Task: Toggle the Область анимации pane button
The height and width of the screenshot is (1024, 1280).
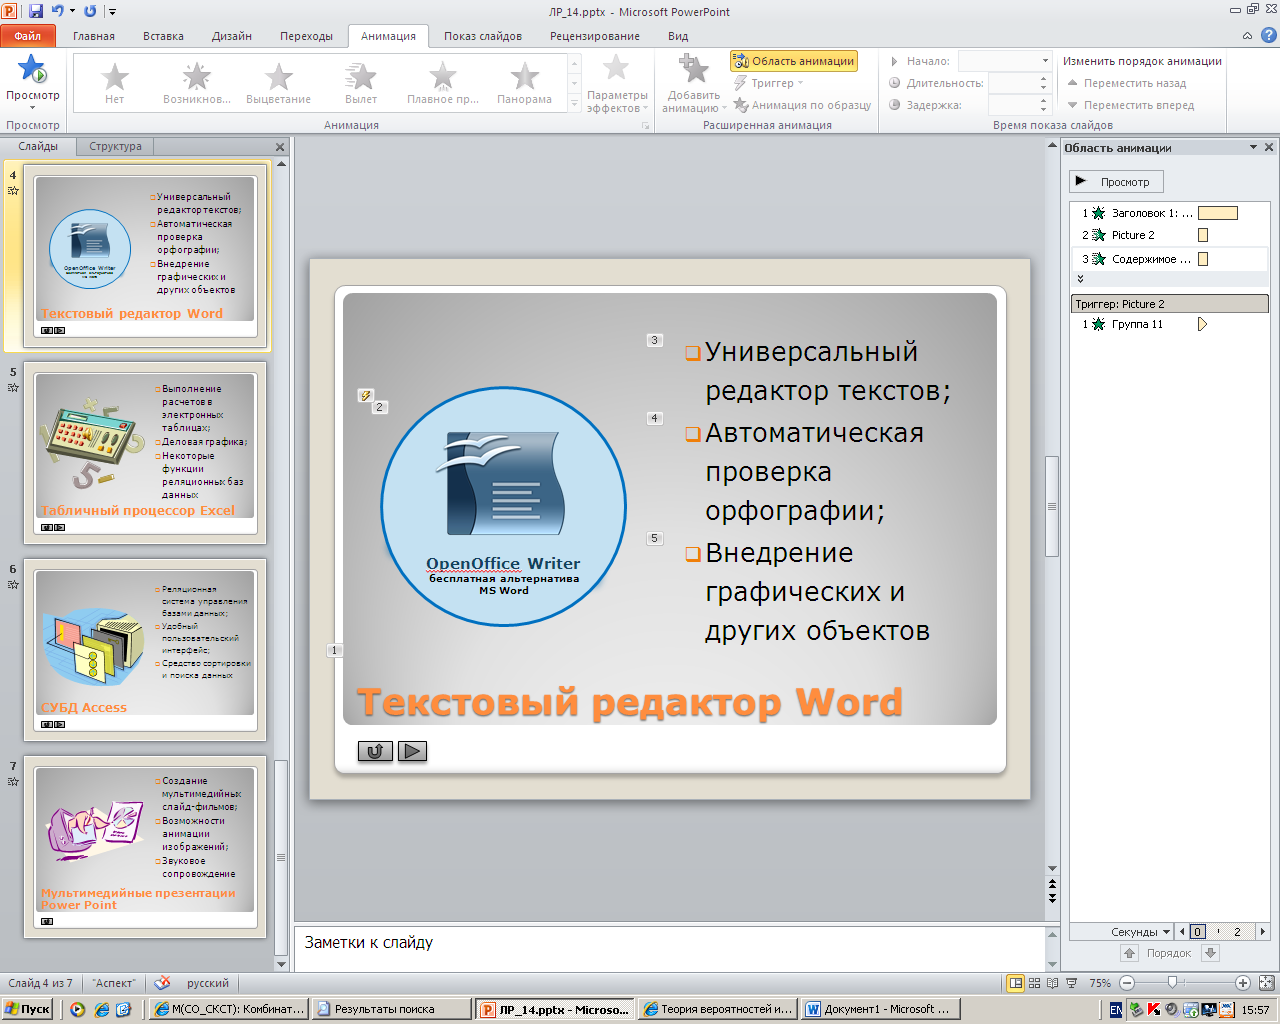Action: 794,61
